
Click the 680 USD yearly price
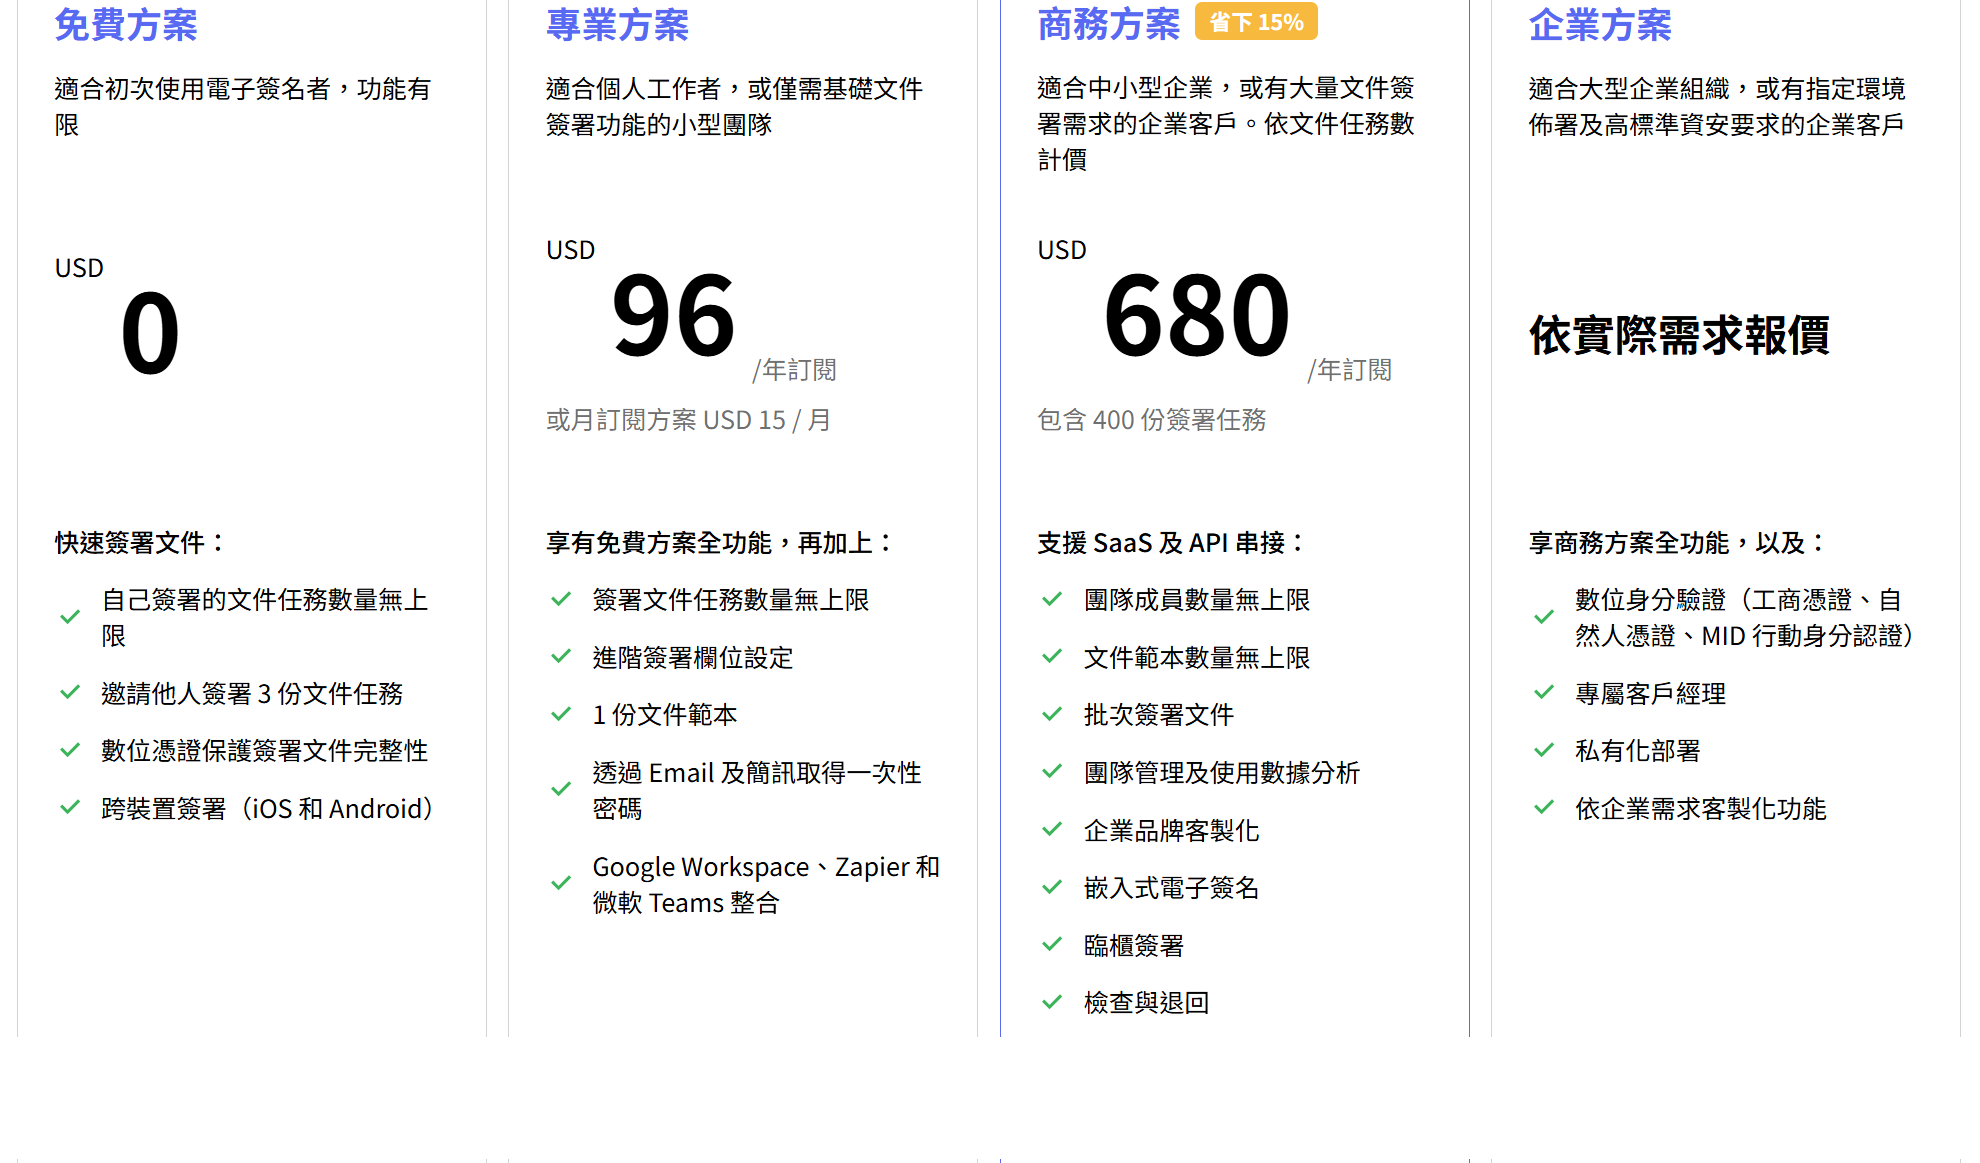tap(1197, 316)
